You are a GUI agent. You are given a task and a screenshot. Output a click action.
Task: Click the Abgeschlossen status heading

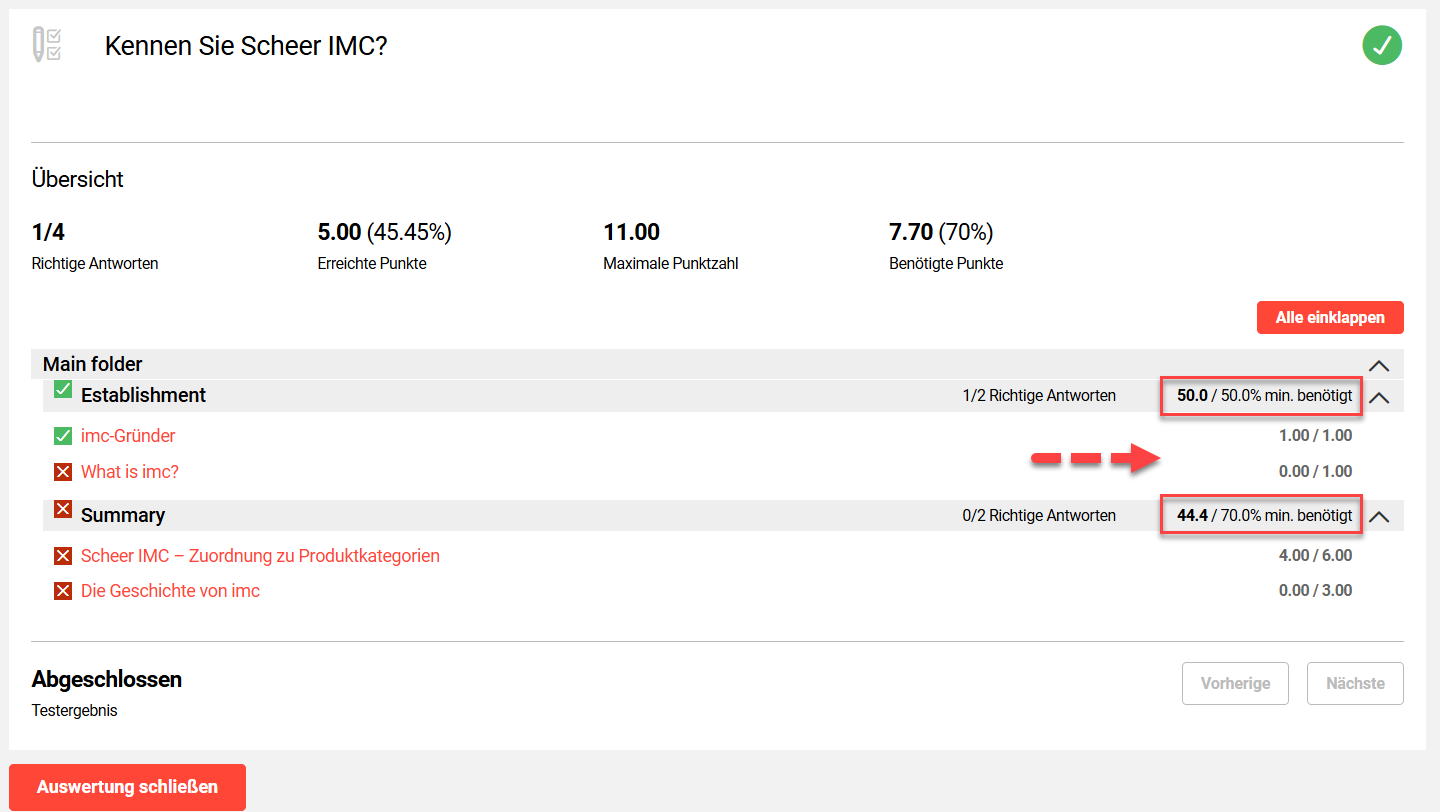[107, 680]
